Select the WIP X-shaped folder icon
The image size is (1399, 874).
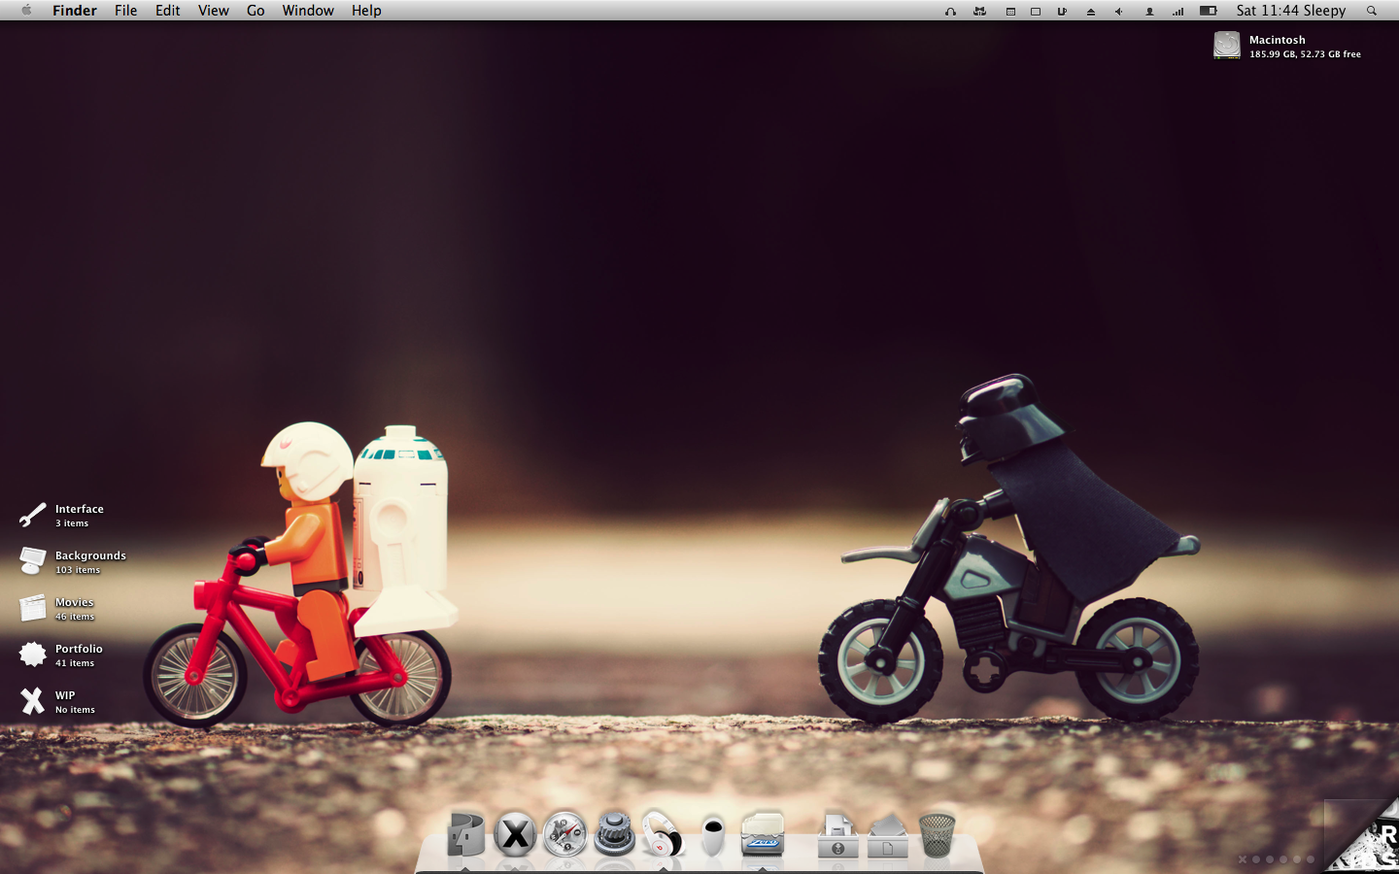32,701
